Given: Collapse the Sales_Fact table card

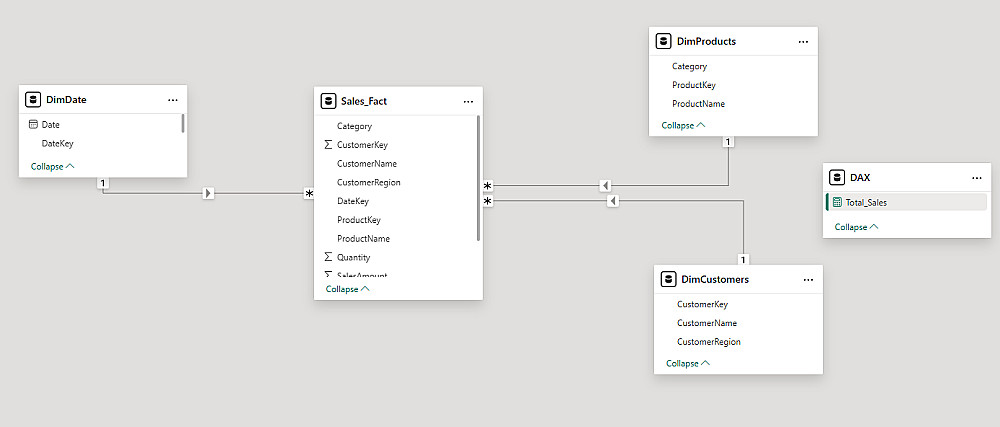Looking at the screenshot, I should tap(348, 289).
